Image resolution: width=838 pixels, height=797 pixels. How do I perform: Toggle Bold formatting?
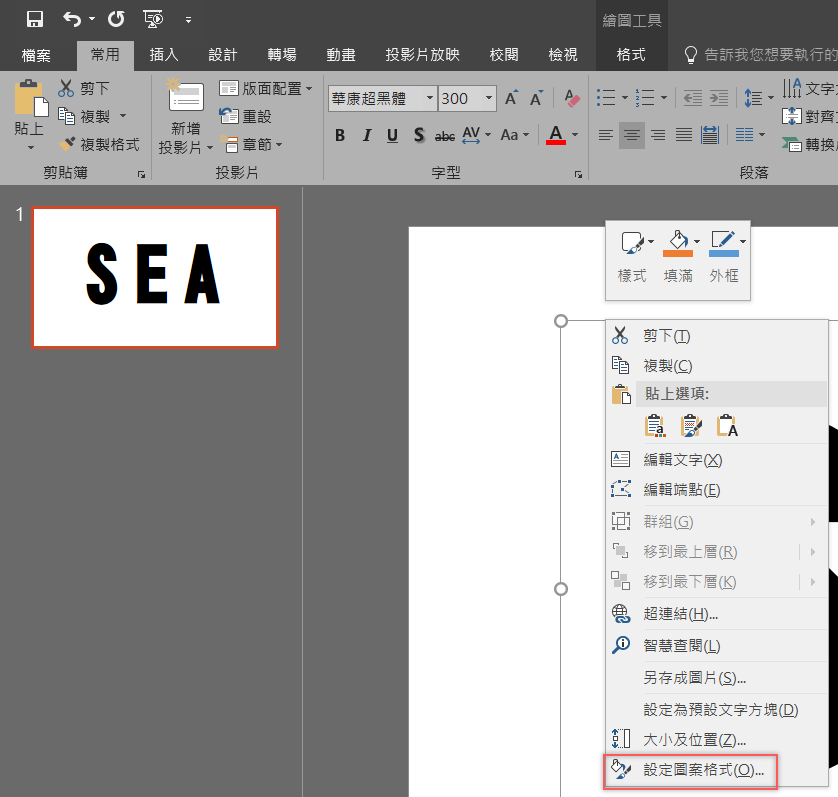tap(340, 136)
